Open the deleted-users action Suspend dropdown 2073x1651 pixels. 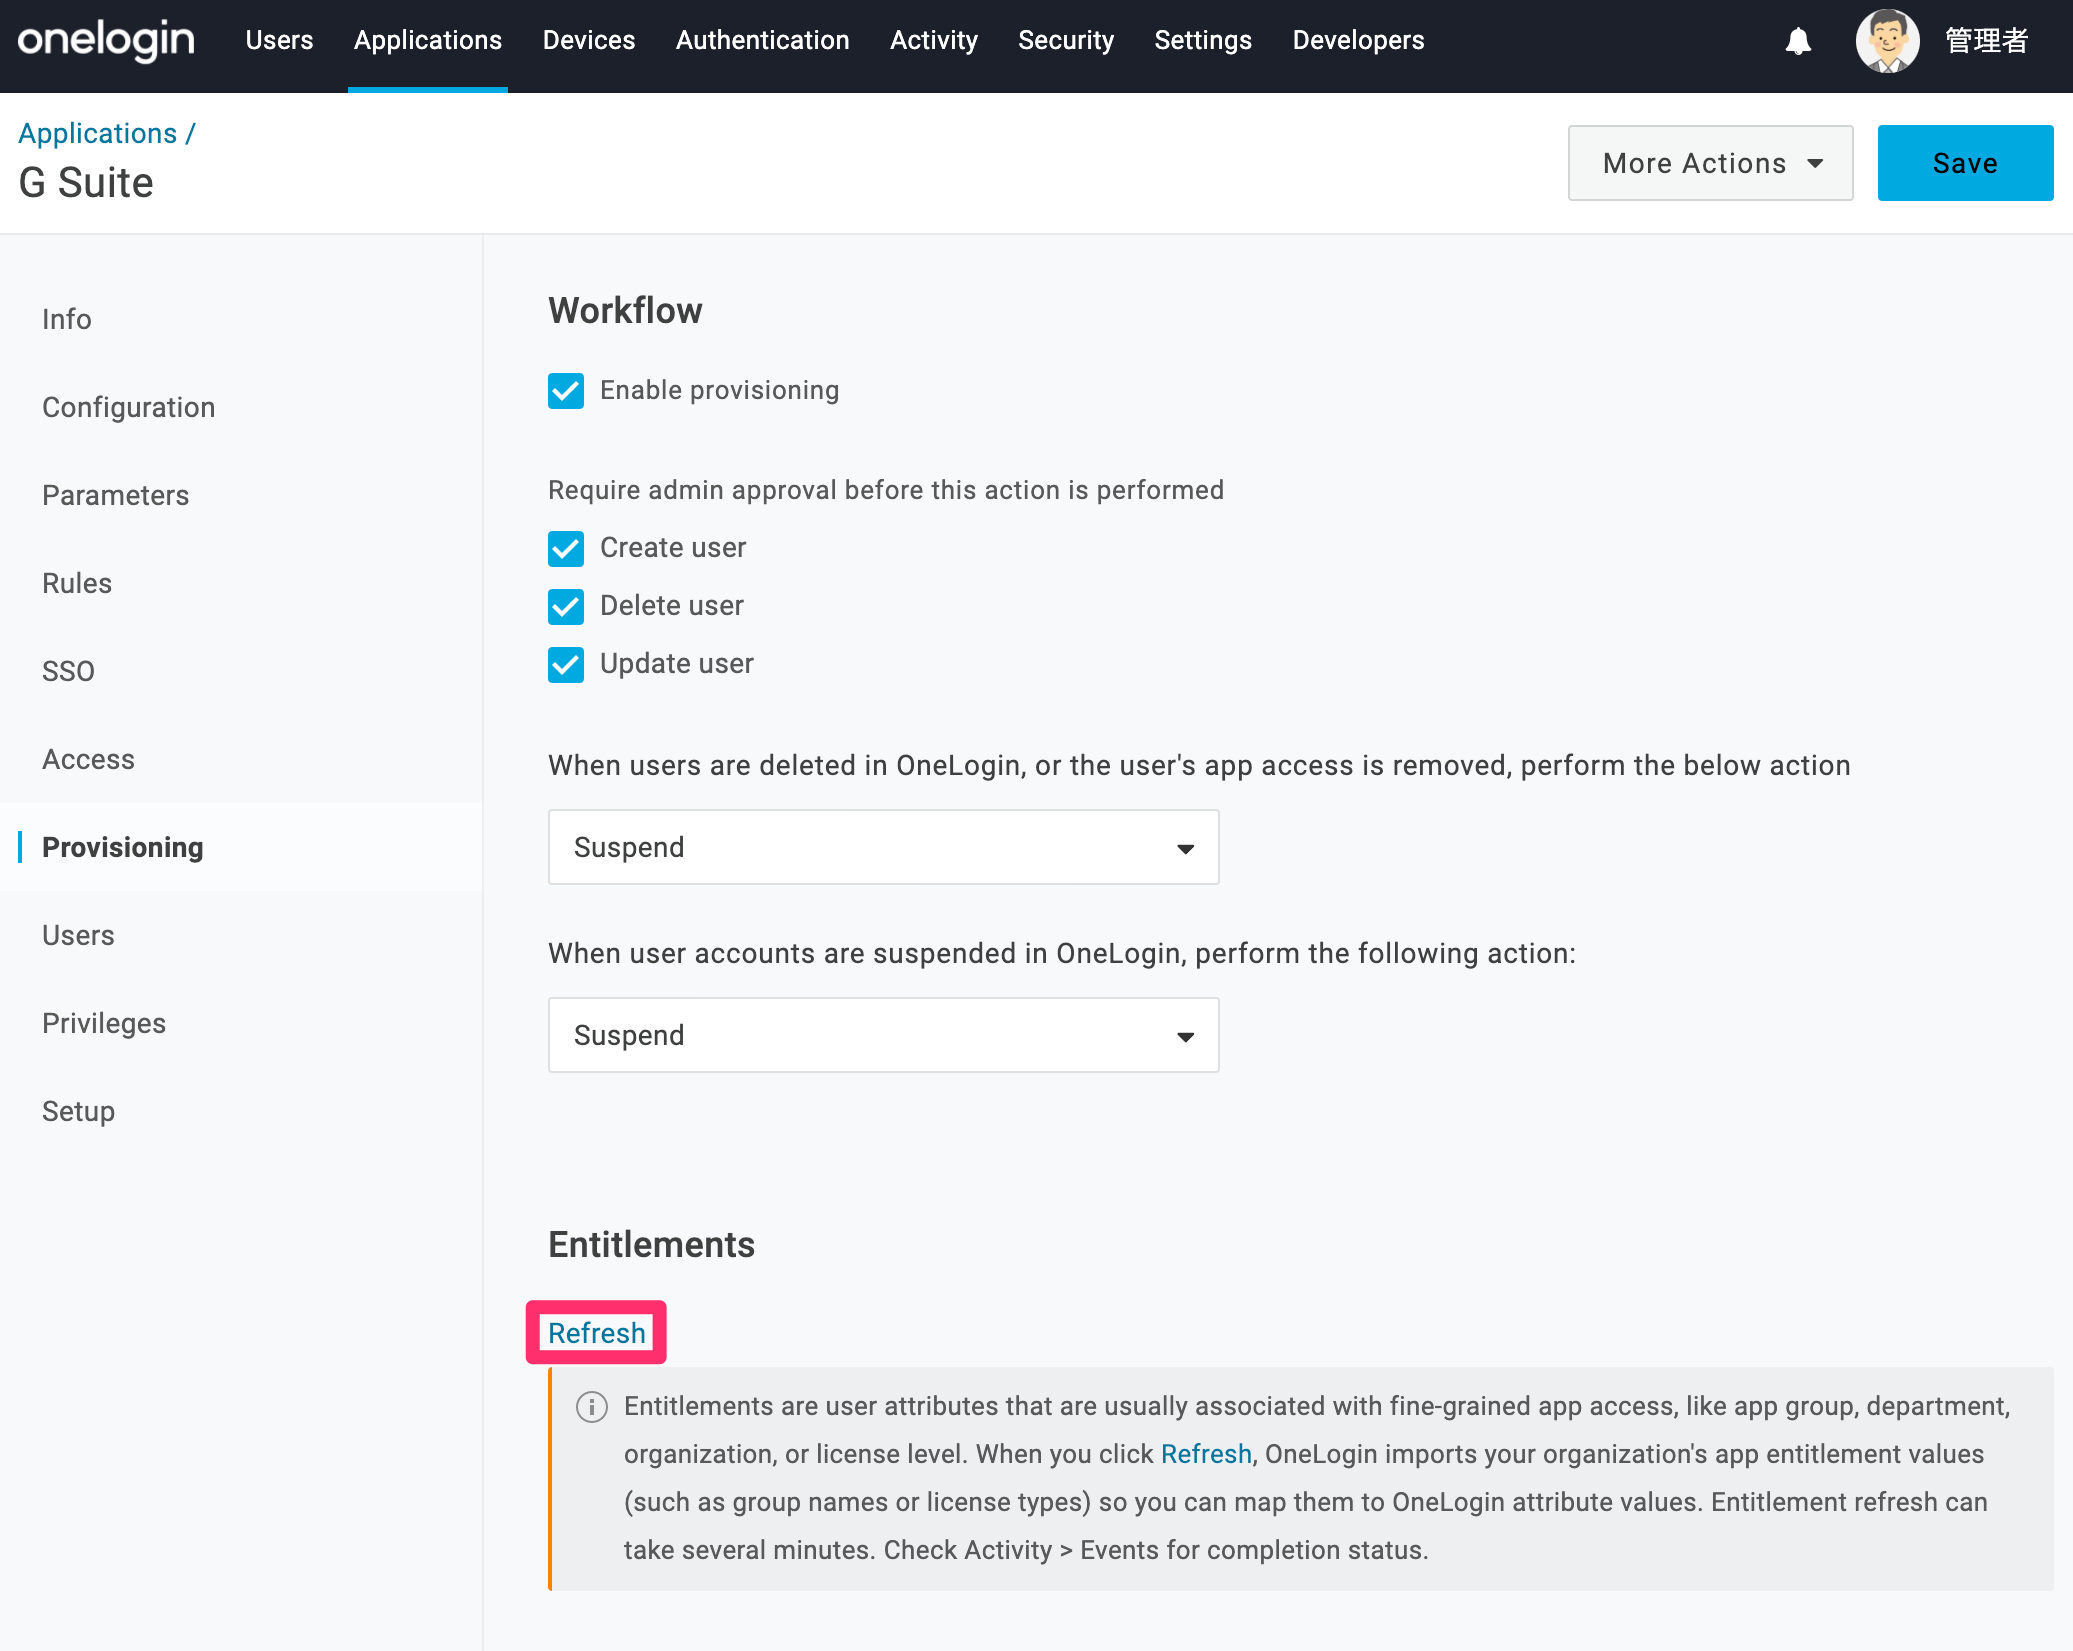pos(883,847)
